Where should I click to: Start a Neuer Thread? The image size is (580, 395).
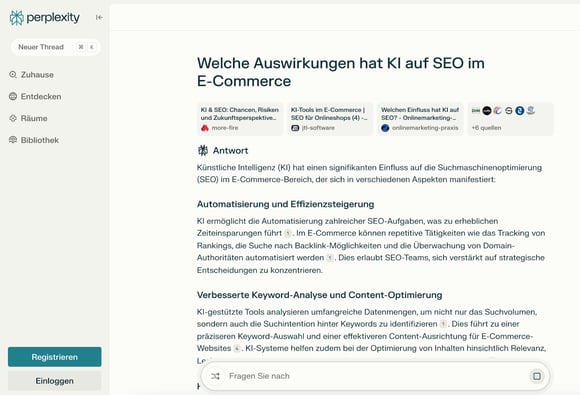click(55, 47)
